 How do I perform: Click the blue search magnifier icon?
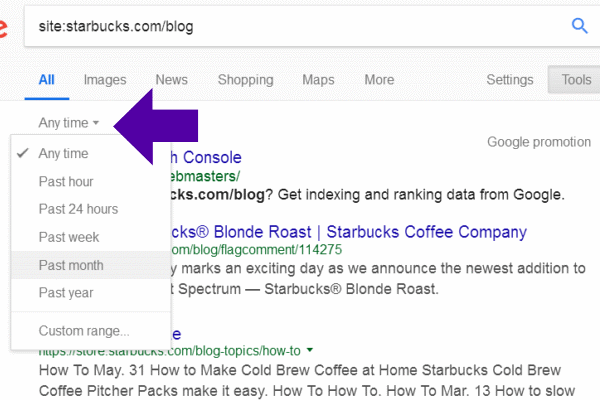click(579, 25)
